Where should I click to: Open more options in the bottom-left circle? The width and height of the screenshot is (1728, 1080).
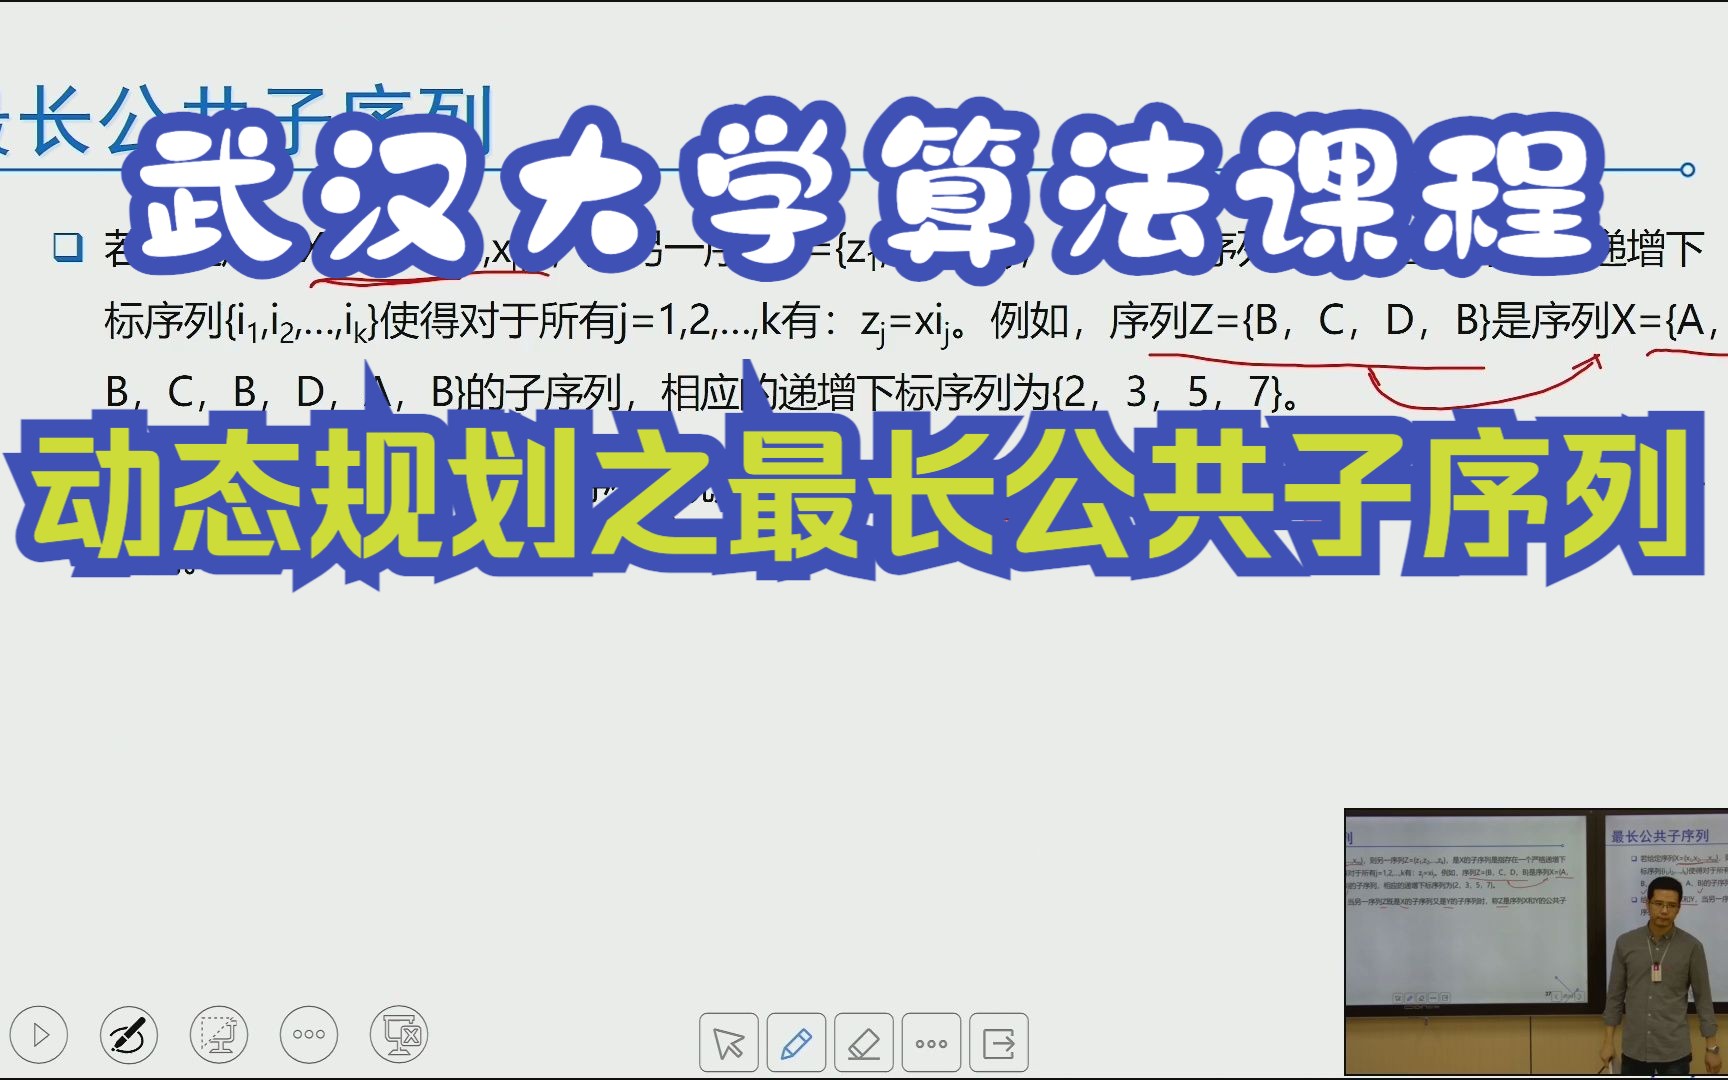309,1035
